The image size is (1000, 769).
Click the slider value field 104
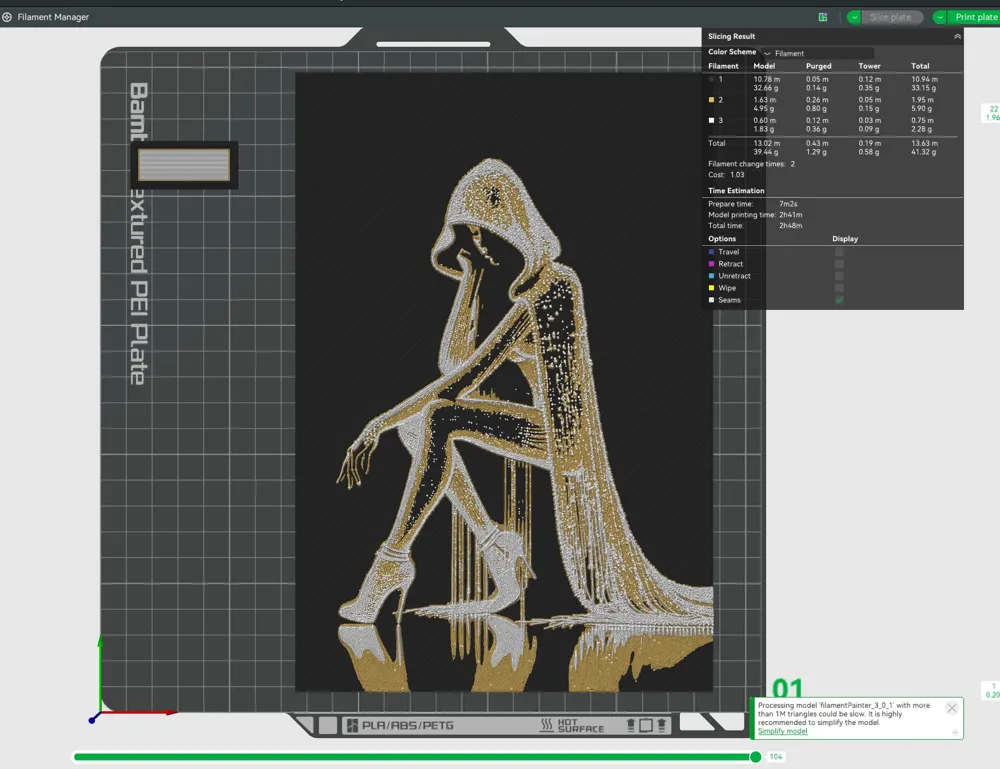click(776, 757)
